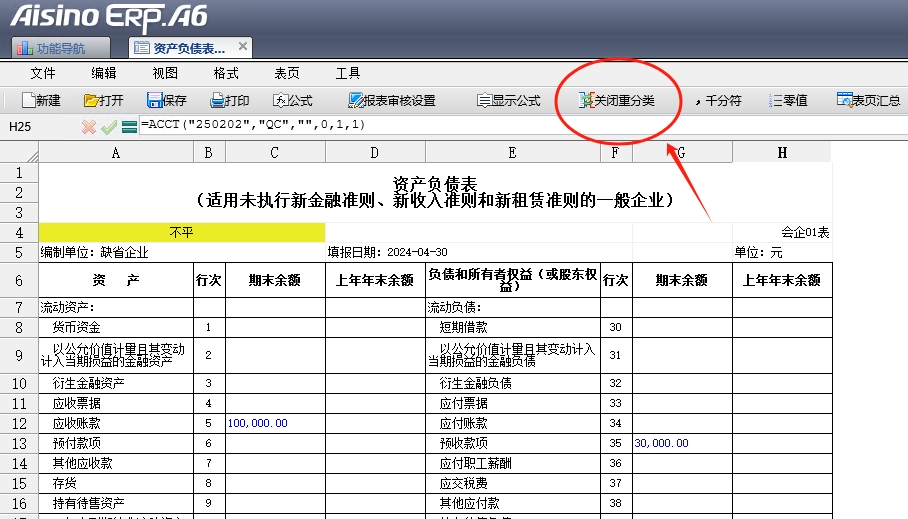
Task: Click the 30,000.00 value cell
Action: (682, 443)
